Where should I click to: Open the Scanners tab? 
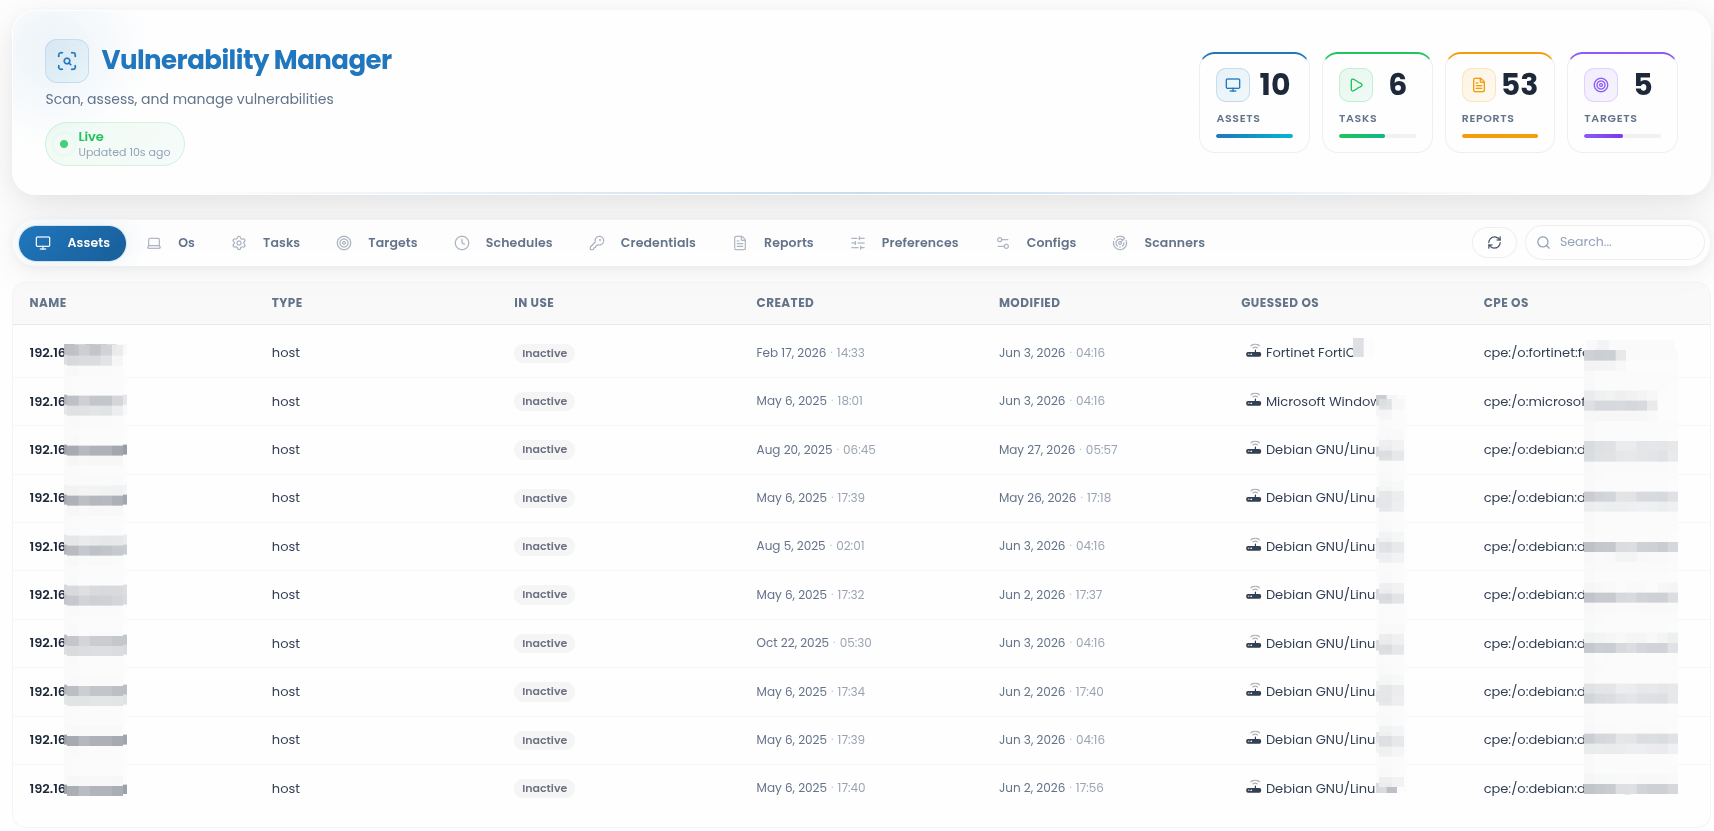coord(1159,243)
